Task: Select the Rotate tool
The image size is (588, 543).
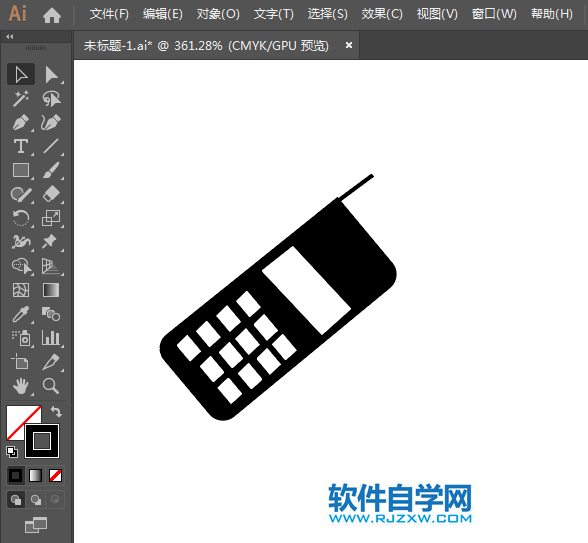Action: 21,218
